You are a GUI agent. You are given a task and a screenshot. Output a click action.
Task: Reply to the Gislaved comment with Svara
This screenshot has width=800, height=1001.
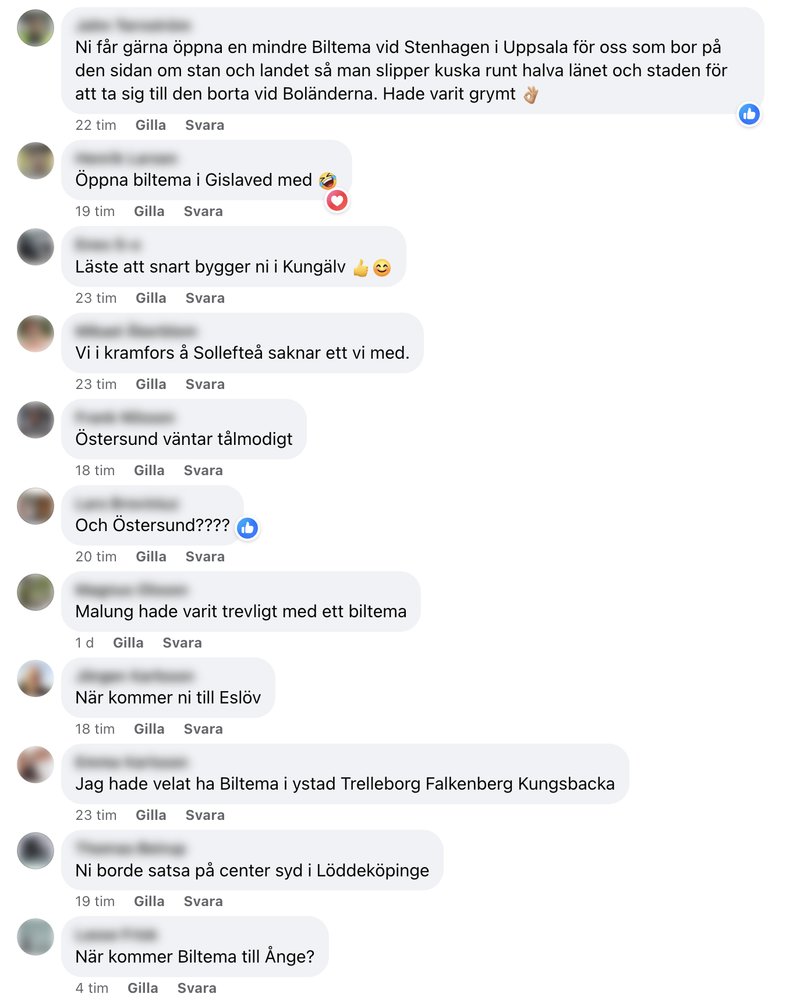tap(203, 211)
